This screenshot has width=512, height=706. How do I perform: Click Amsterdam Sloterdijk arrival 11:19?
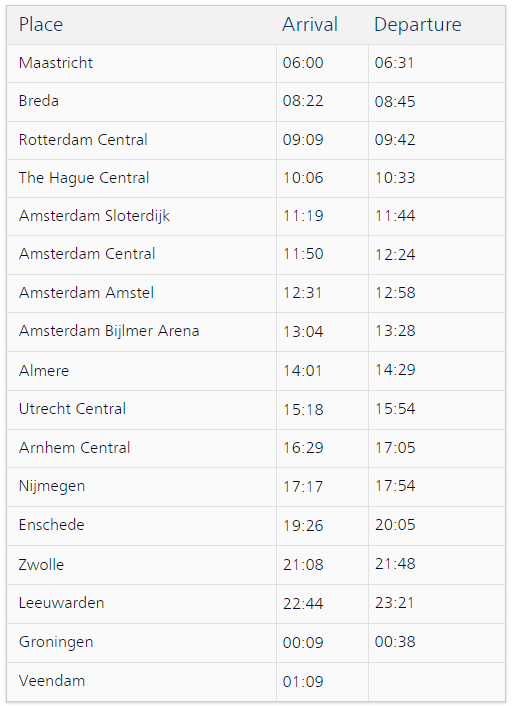303,216
